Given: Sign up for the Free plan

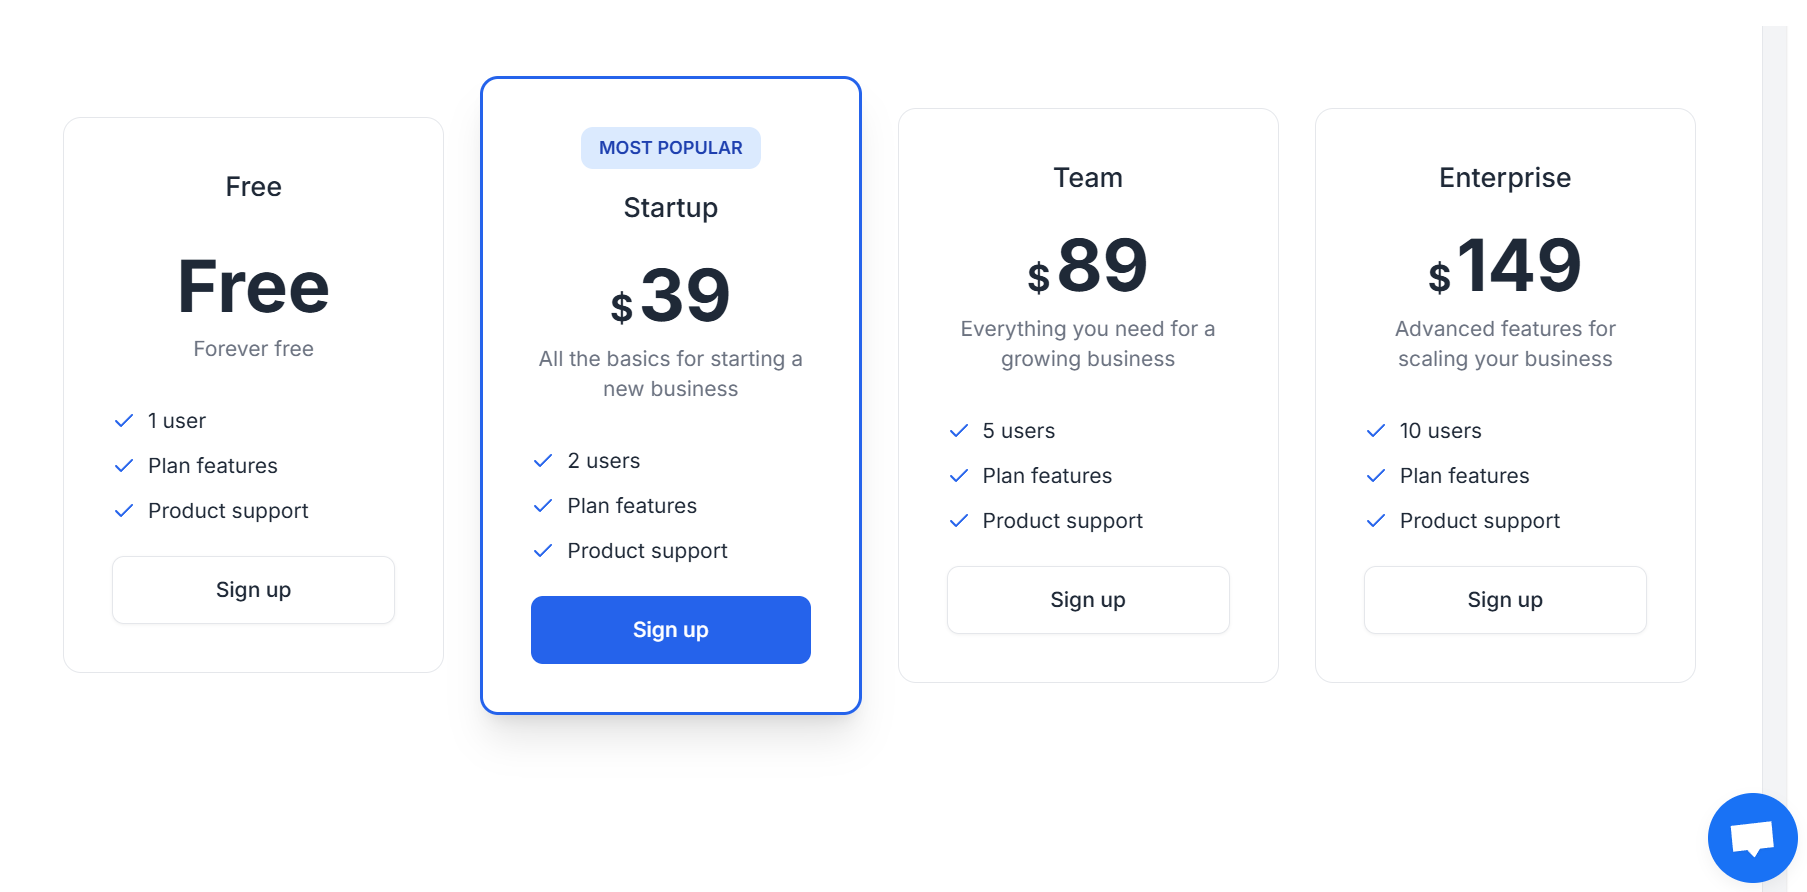Looking at the screenshot, I should 253,589.
